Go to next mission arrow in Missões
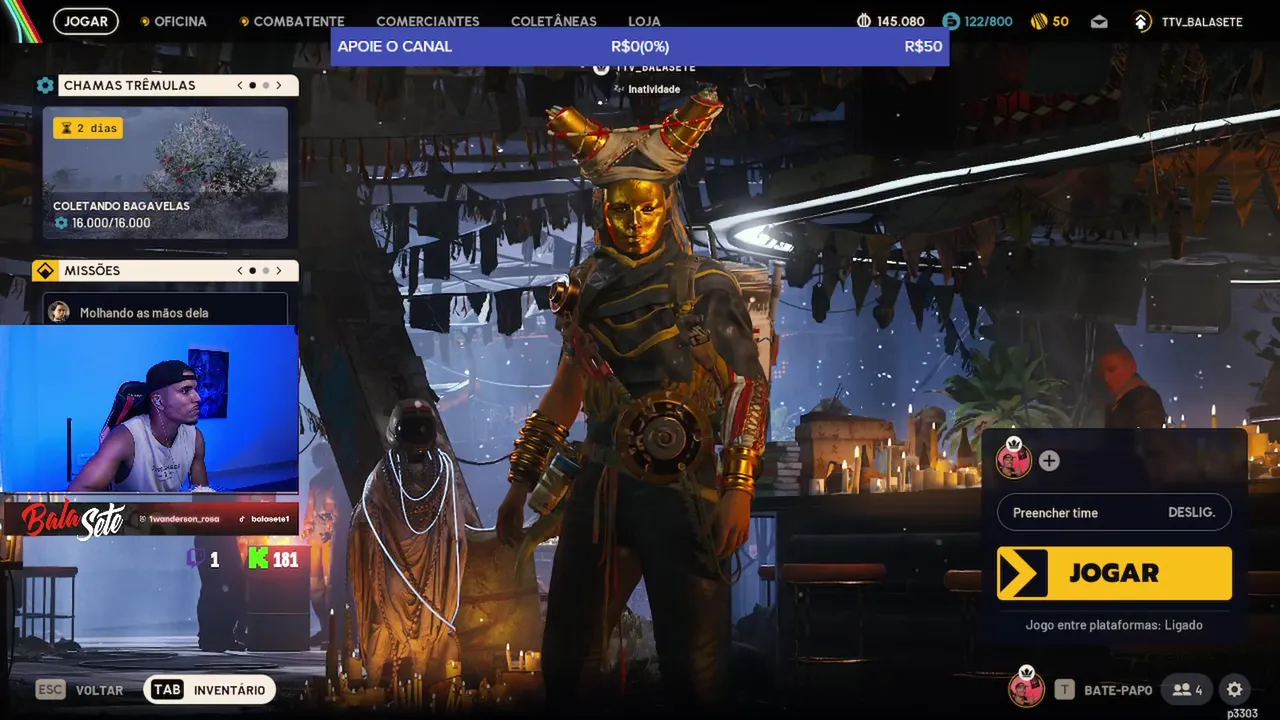Screen dimensions: 1280x720 coord(279,271)
